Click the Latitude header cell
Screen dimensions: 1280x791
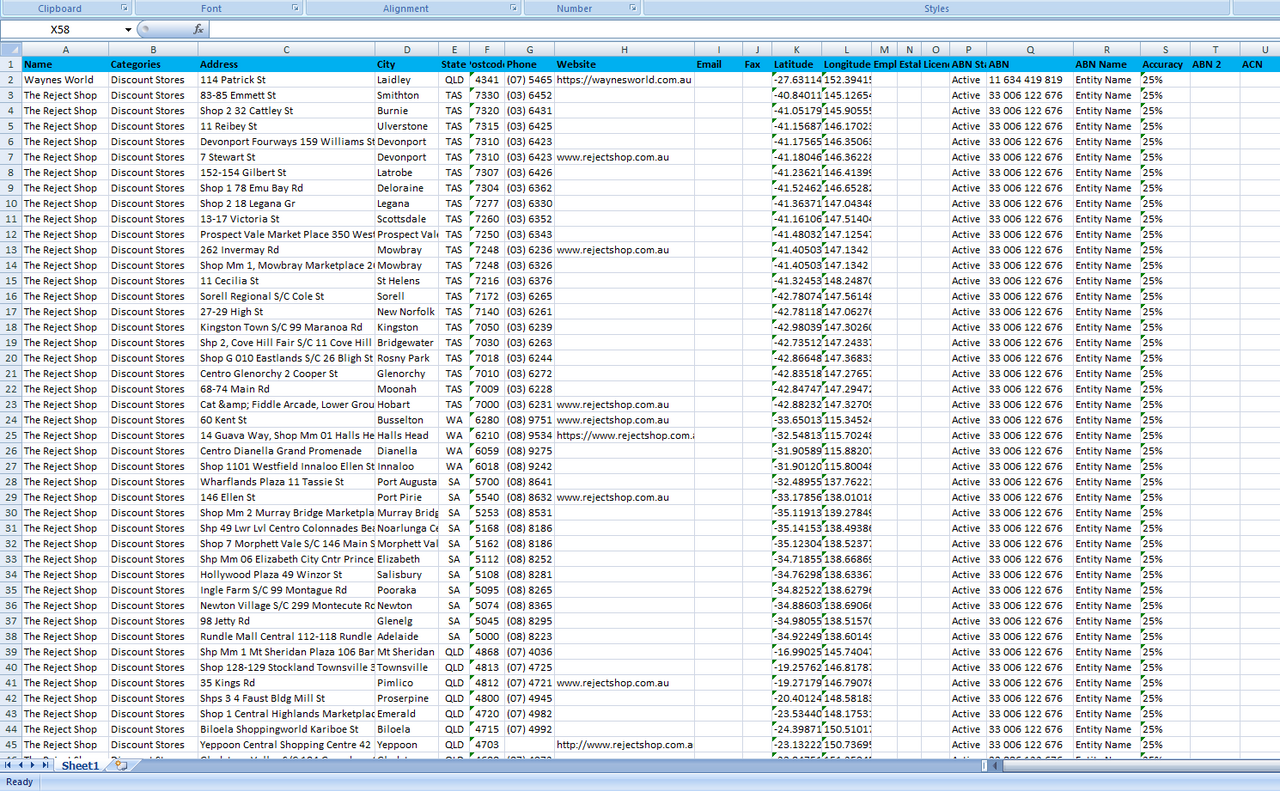click(x=797, y=64)
